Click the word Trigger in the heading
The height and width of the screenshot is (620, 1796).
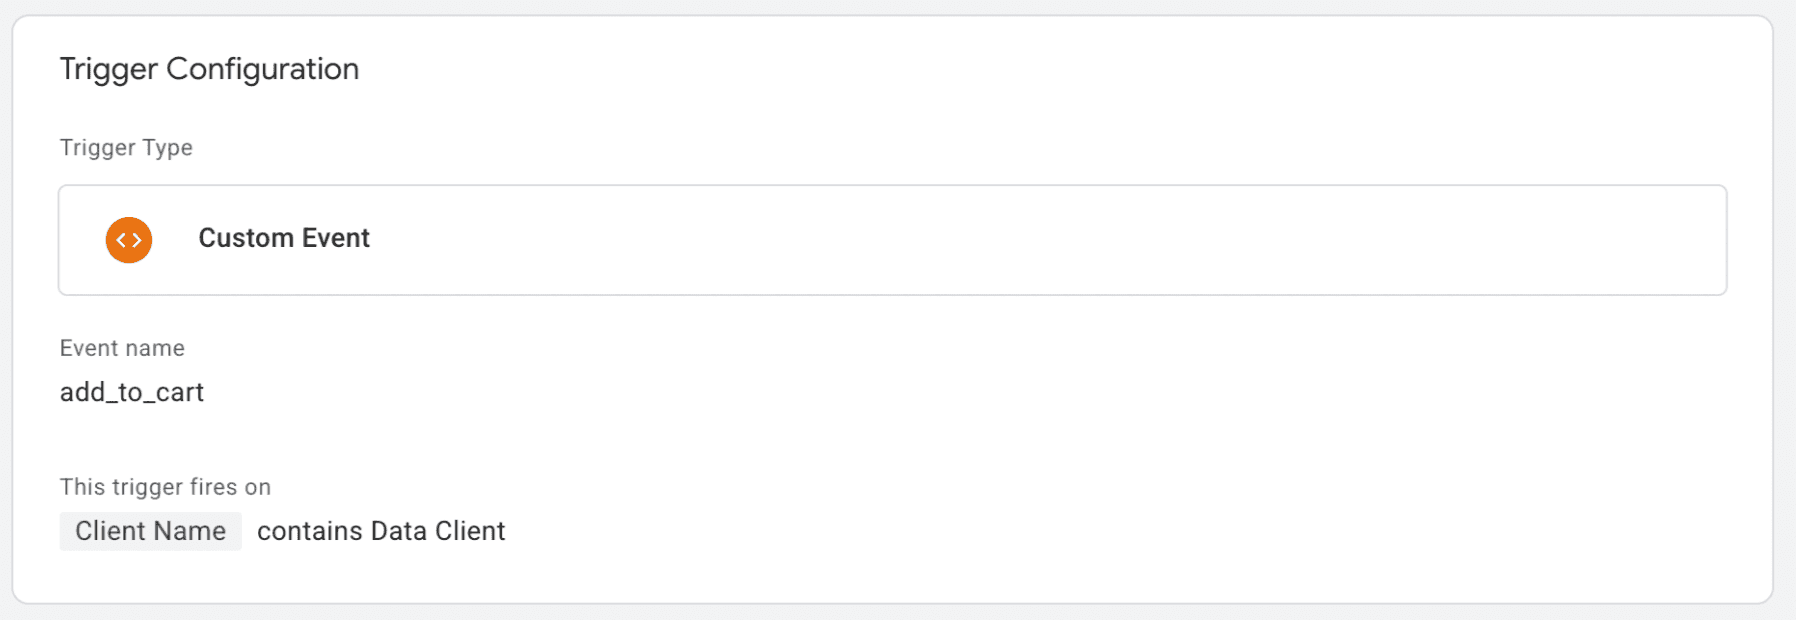pos(108,69)
